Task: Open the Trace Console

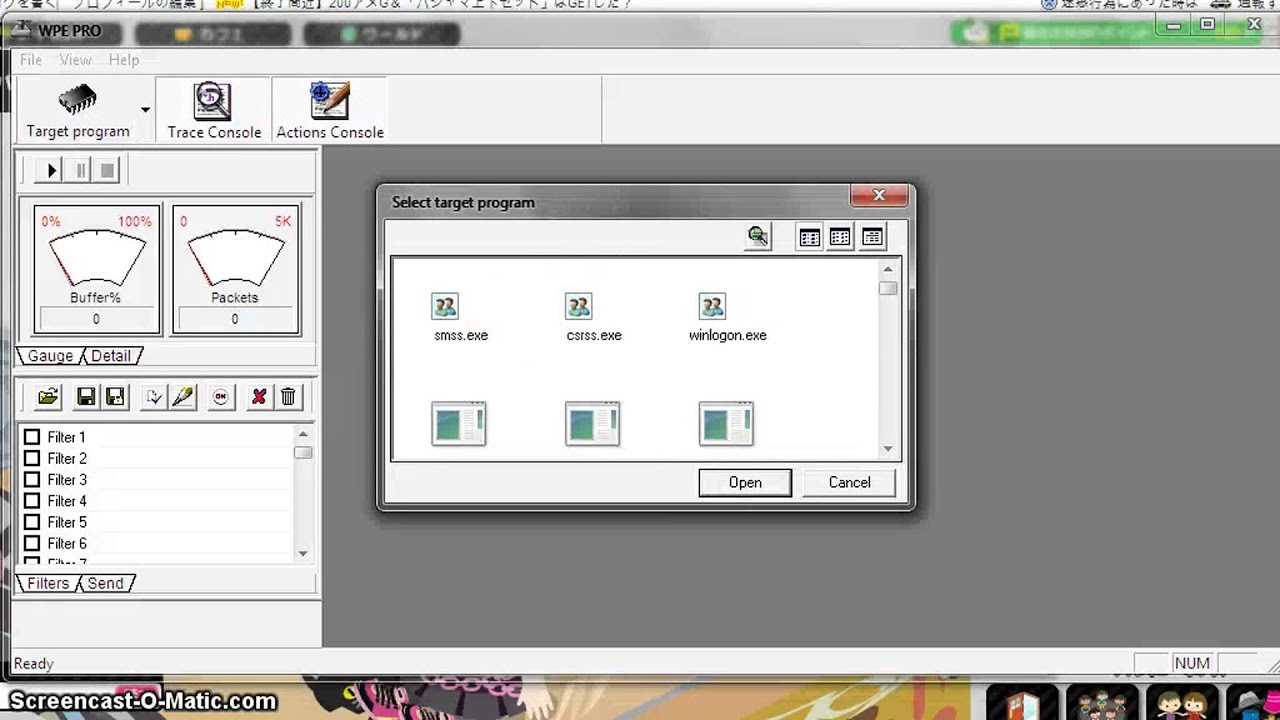Action: [x=213, y=111]
